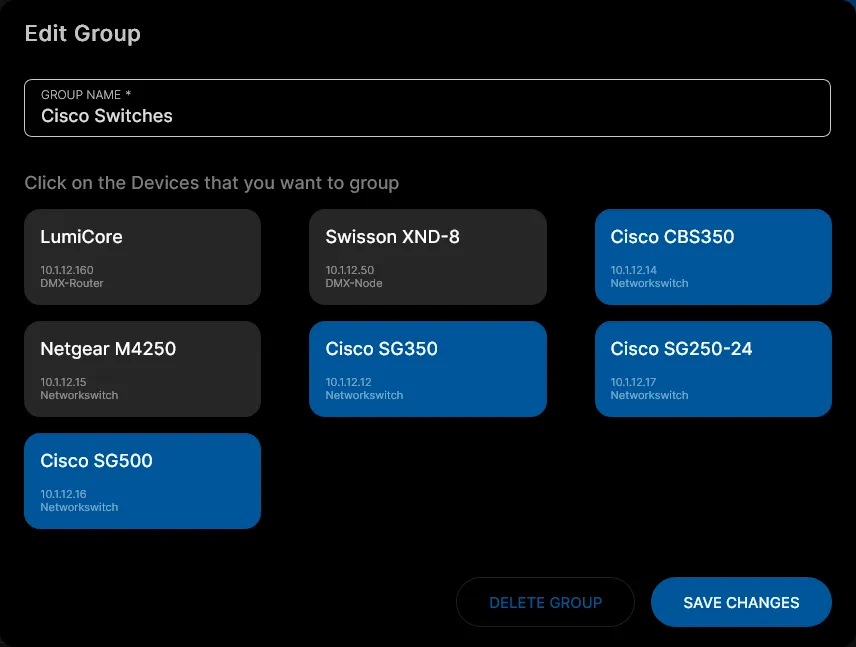Click the DMX-Node label under Swisson XND-8
Image resolution: width=856 pixels, height=647 pixels.
[x=354, y=283]
